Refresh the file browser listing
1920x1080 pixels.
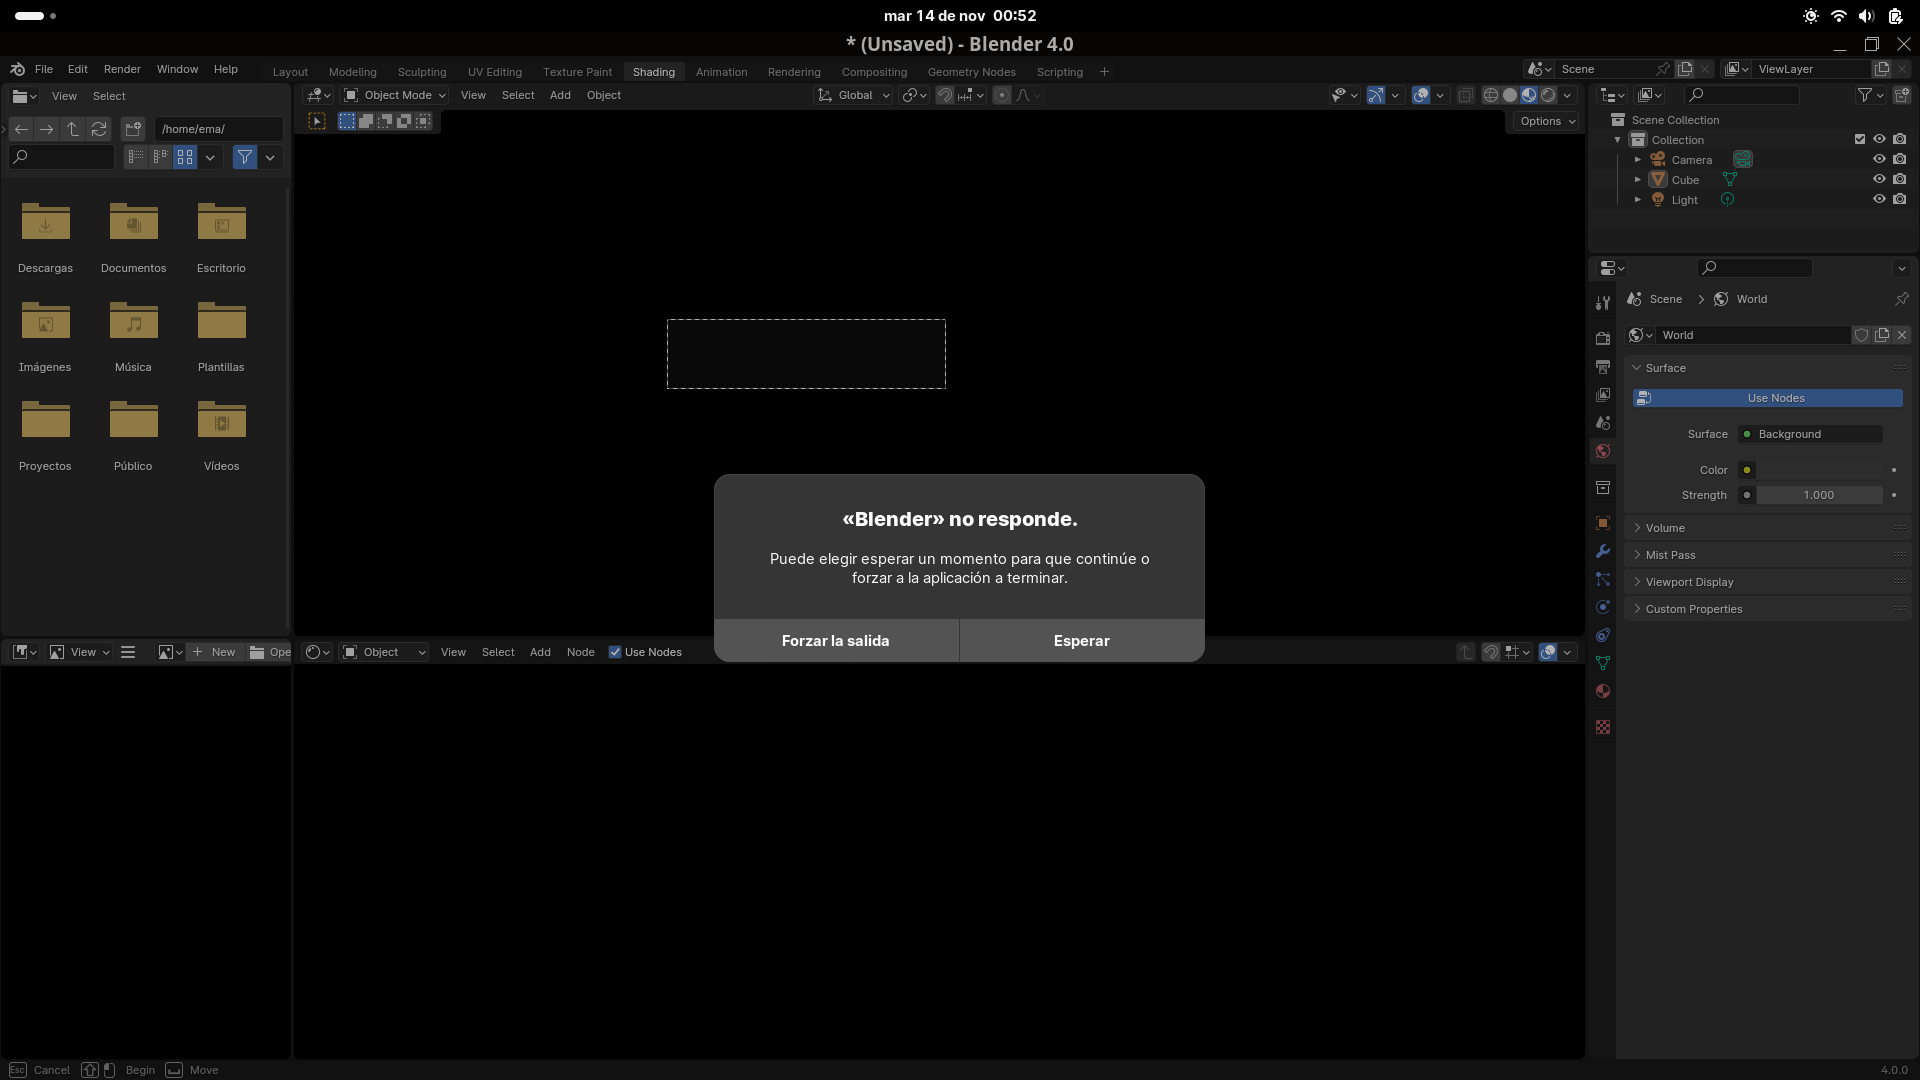tap(99, 129)
